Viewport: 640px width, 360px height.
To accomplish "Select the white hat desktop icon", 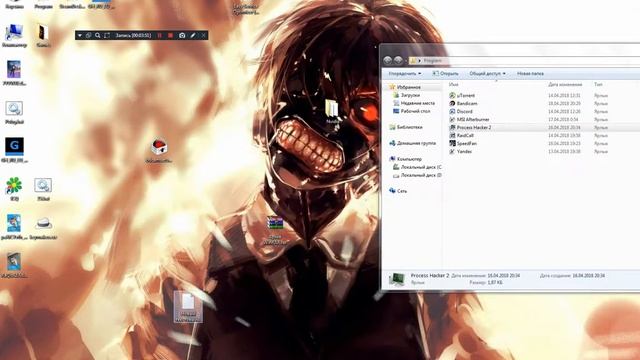I will click(43, 223).
